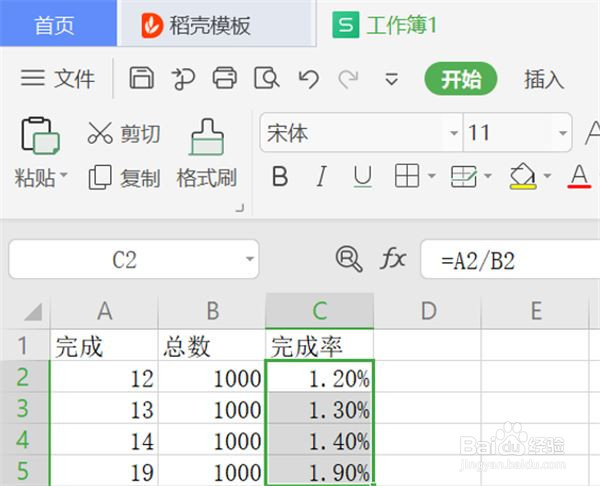The height and width of the screenshot is (486, 600).
Task: Click the draw-border table style icon
Action: point(464,176)
